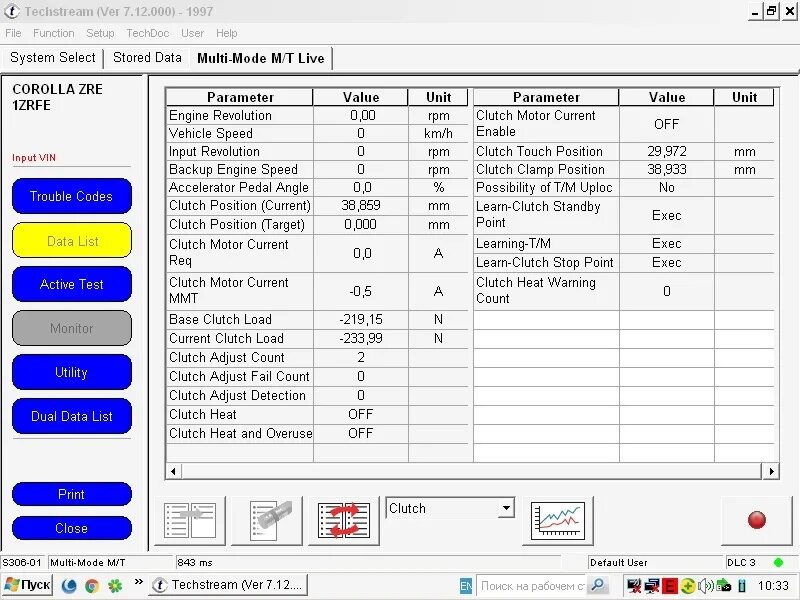The height and width of the screenshot is (600, 800).
Task: Select the Engine Revolution row
Action: [x=316, y=115]
